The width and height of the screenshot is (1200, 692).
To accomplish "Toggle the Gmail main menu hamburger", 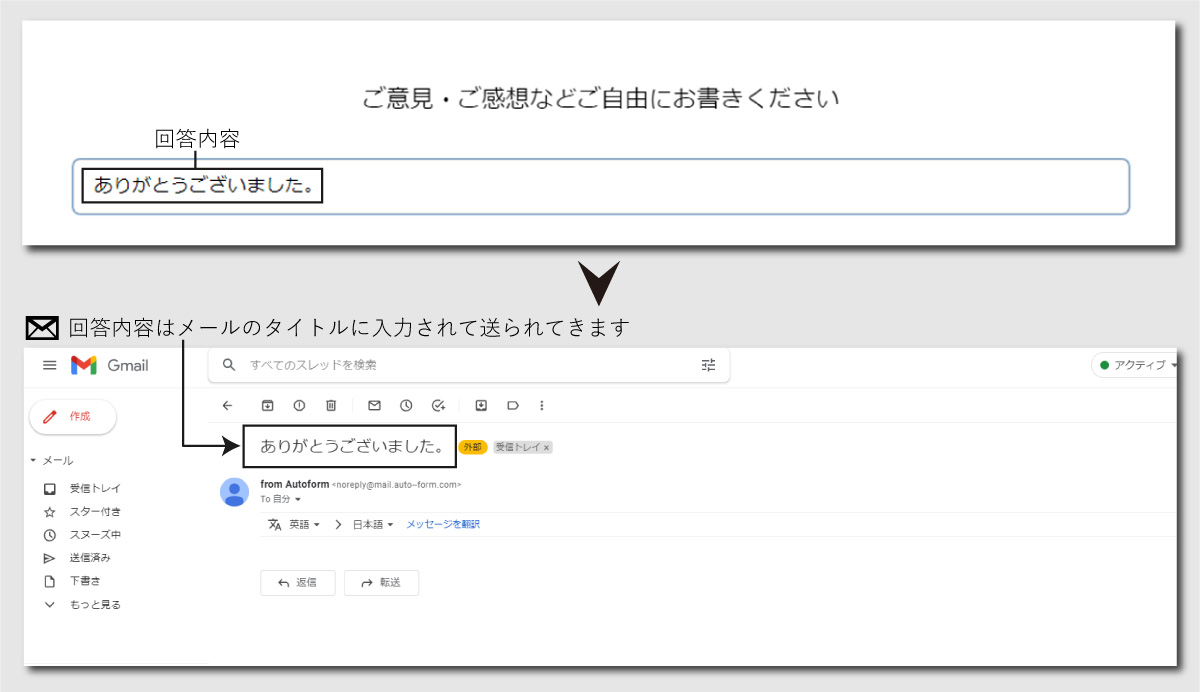I will pos(49,365).
